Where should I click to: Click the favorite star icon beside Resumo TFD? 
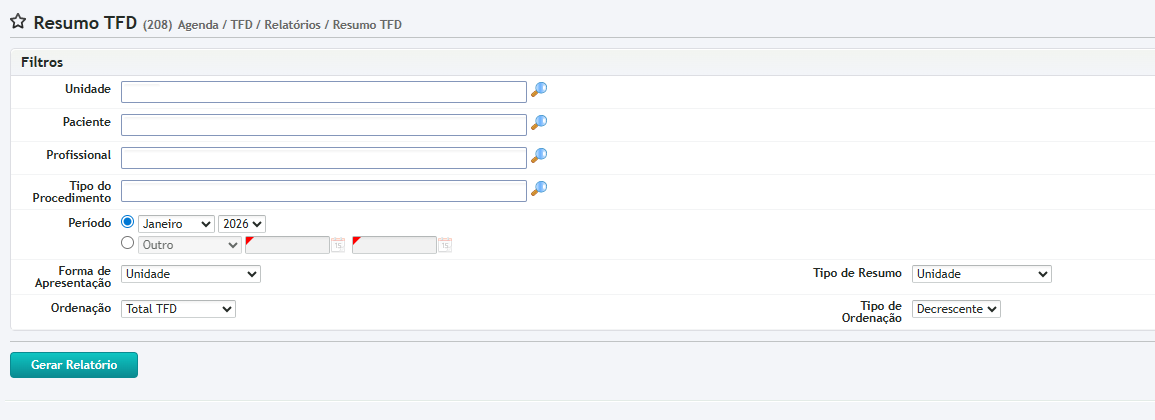pos(18,23)
